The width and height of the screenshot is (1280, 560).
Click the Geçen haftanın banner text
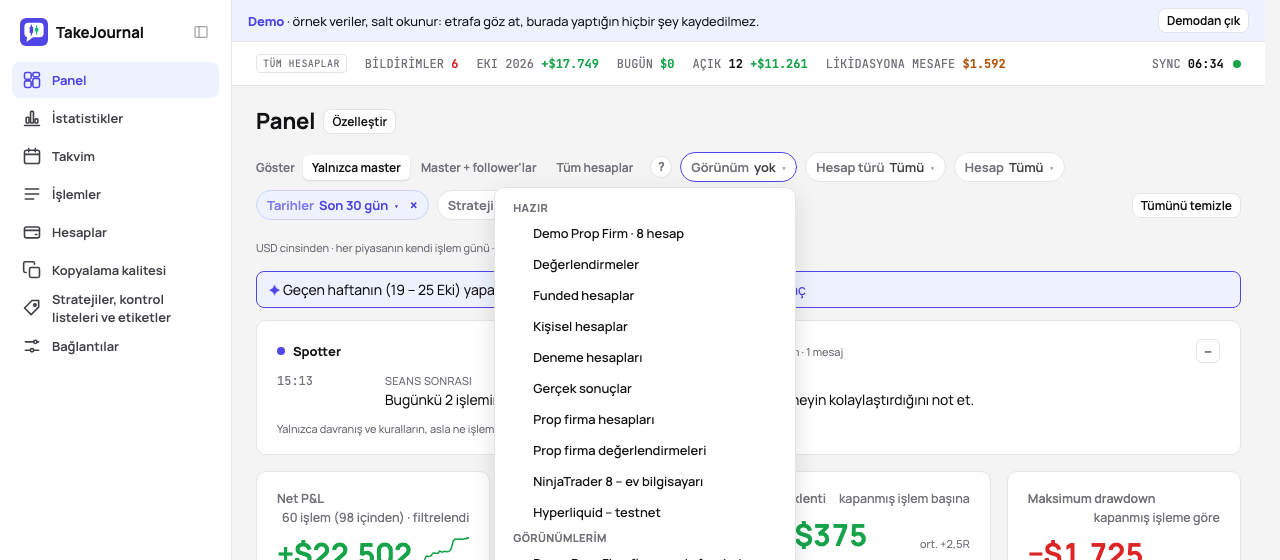tap(389, 290)
